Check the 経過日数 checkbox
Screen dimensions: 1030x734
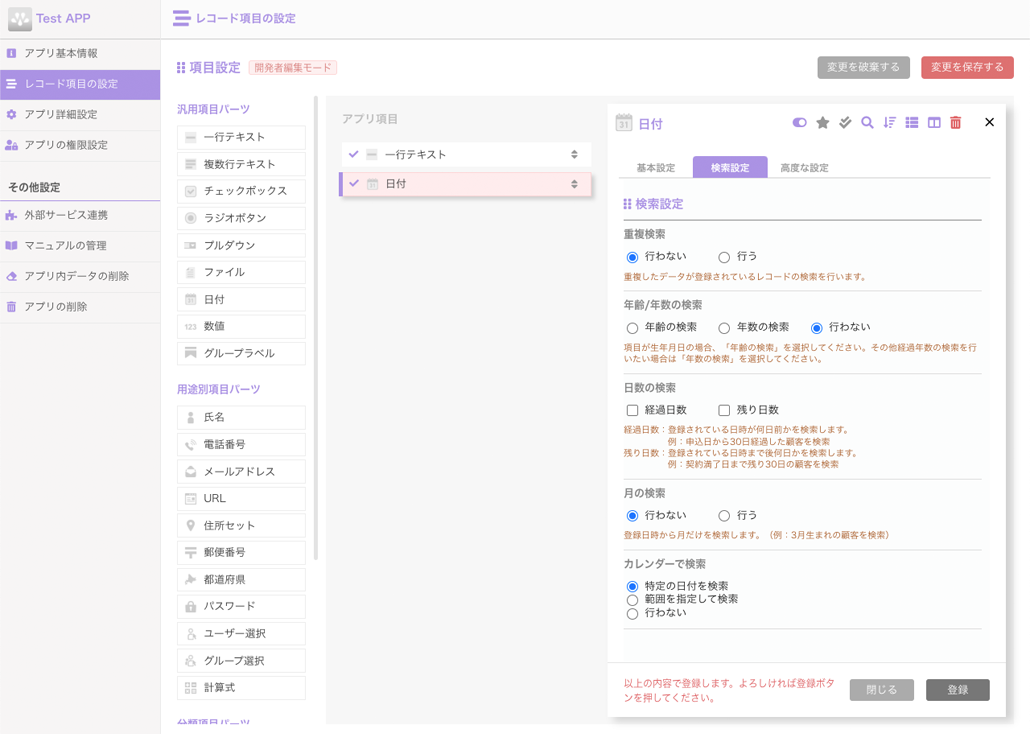[633, 410]
